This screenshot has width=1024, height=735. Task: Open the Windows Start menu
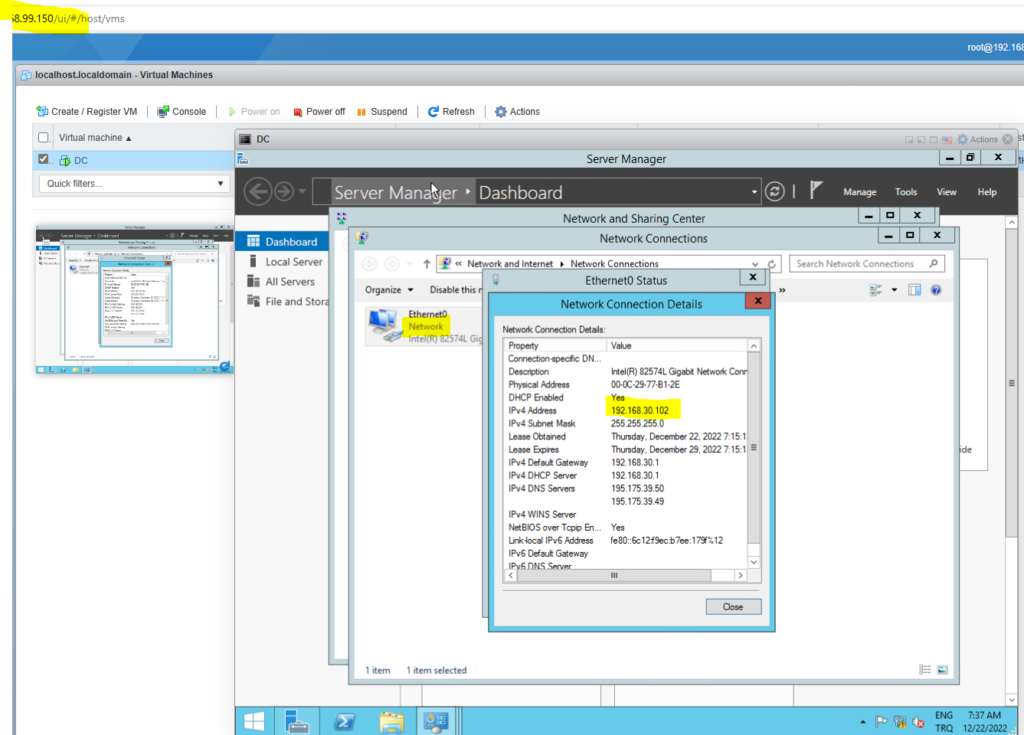coord(253,720)
